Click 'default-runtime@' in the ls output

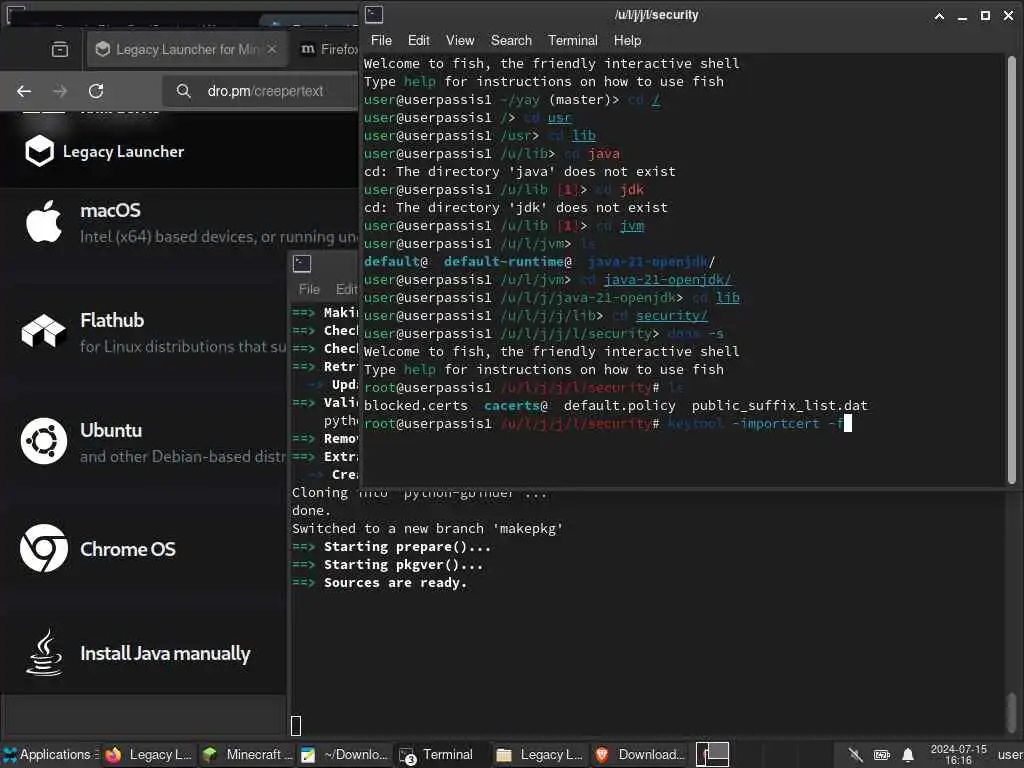coord(508,262)
